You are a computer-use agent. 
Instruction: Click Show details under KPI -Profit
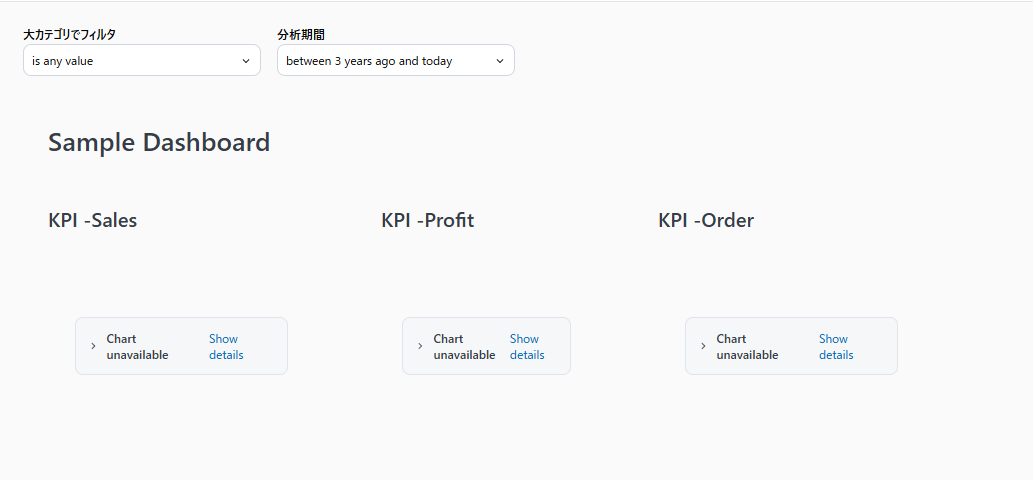point(527,346)
